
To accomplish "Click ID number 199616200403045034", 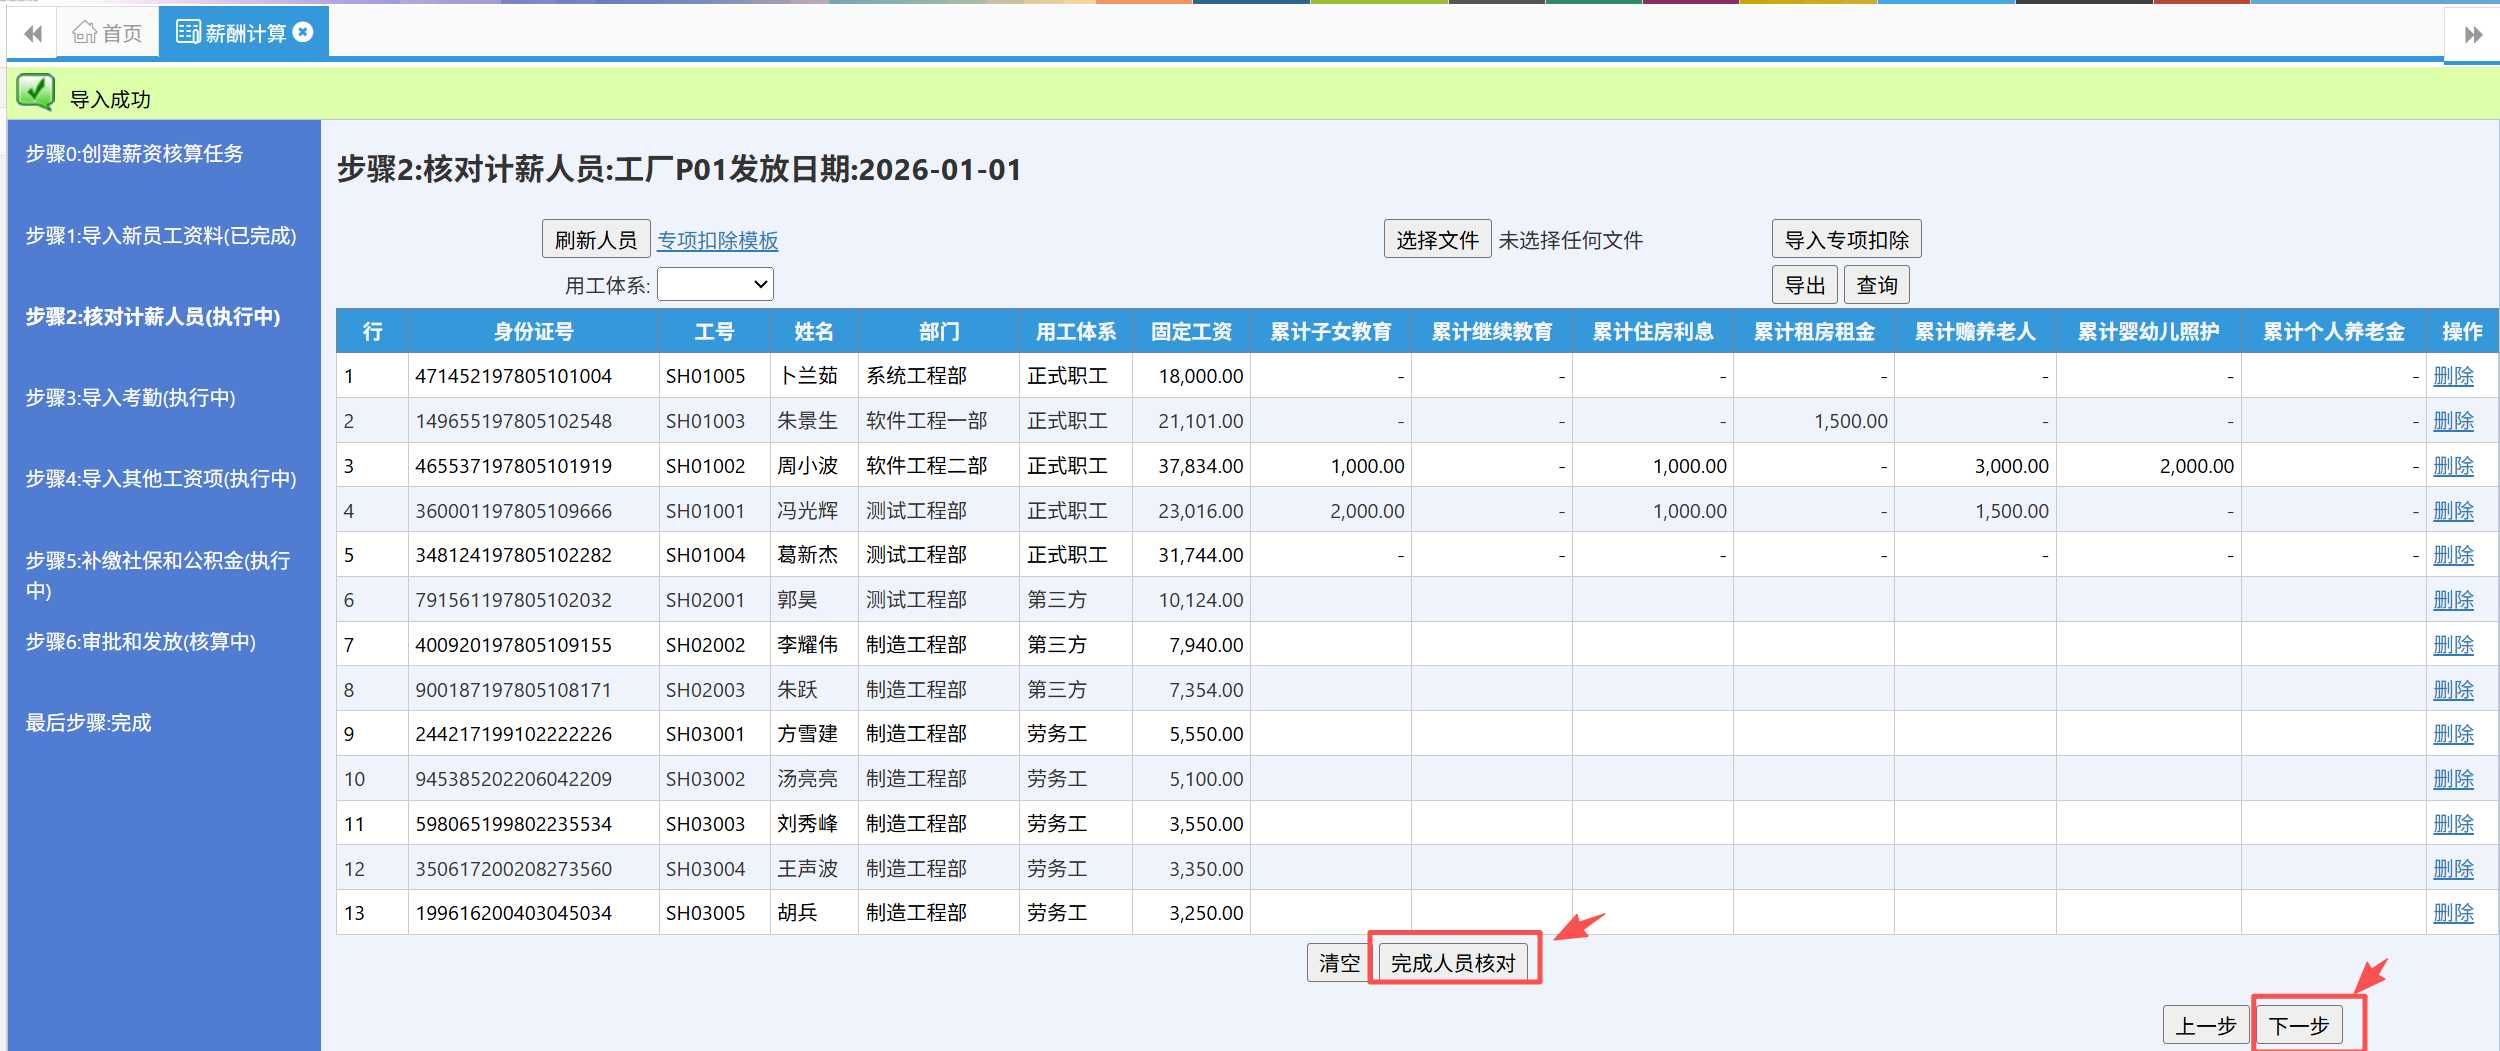I will click(x=513, y=913).
